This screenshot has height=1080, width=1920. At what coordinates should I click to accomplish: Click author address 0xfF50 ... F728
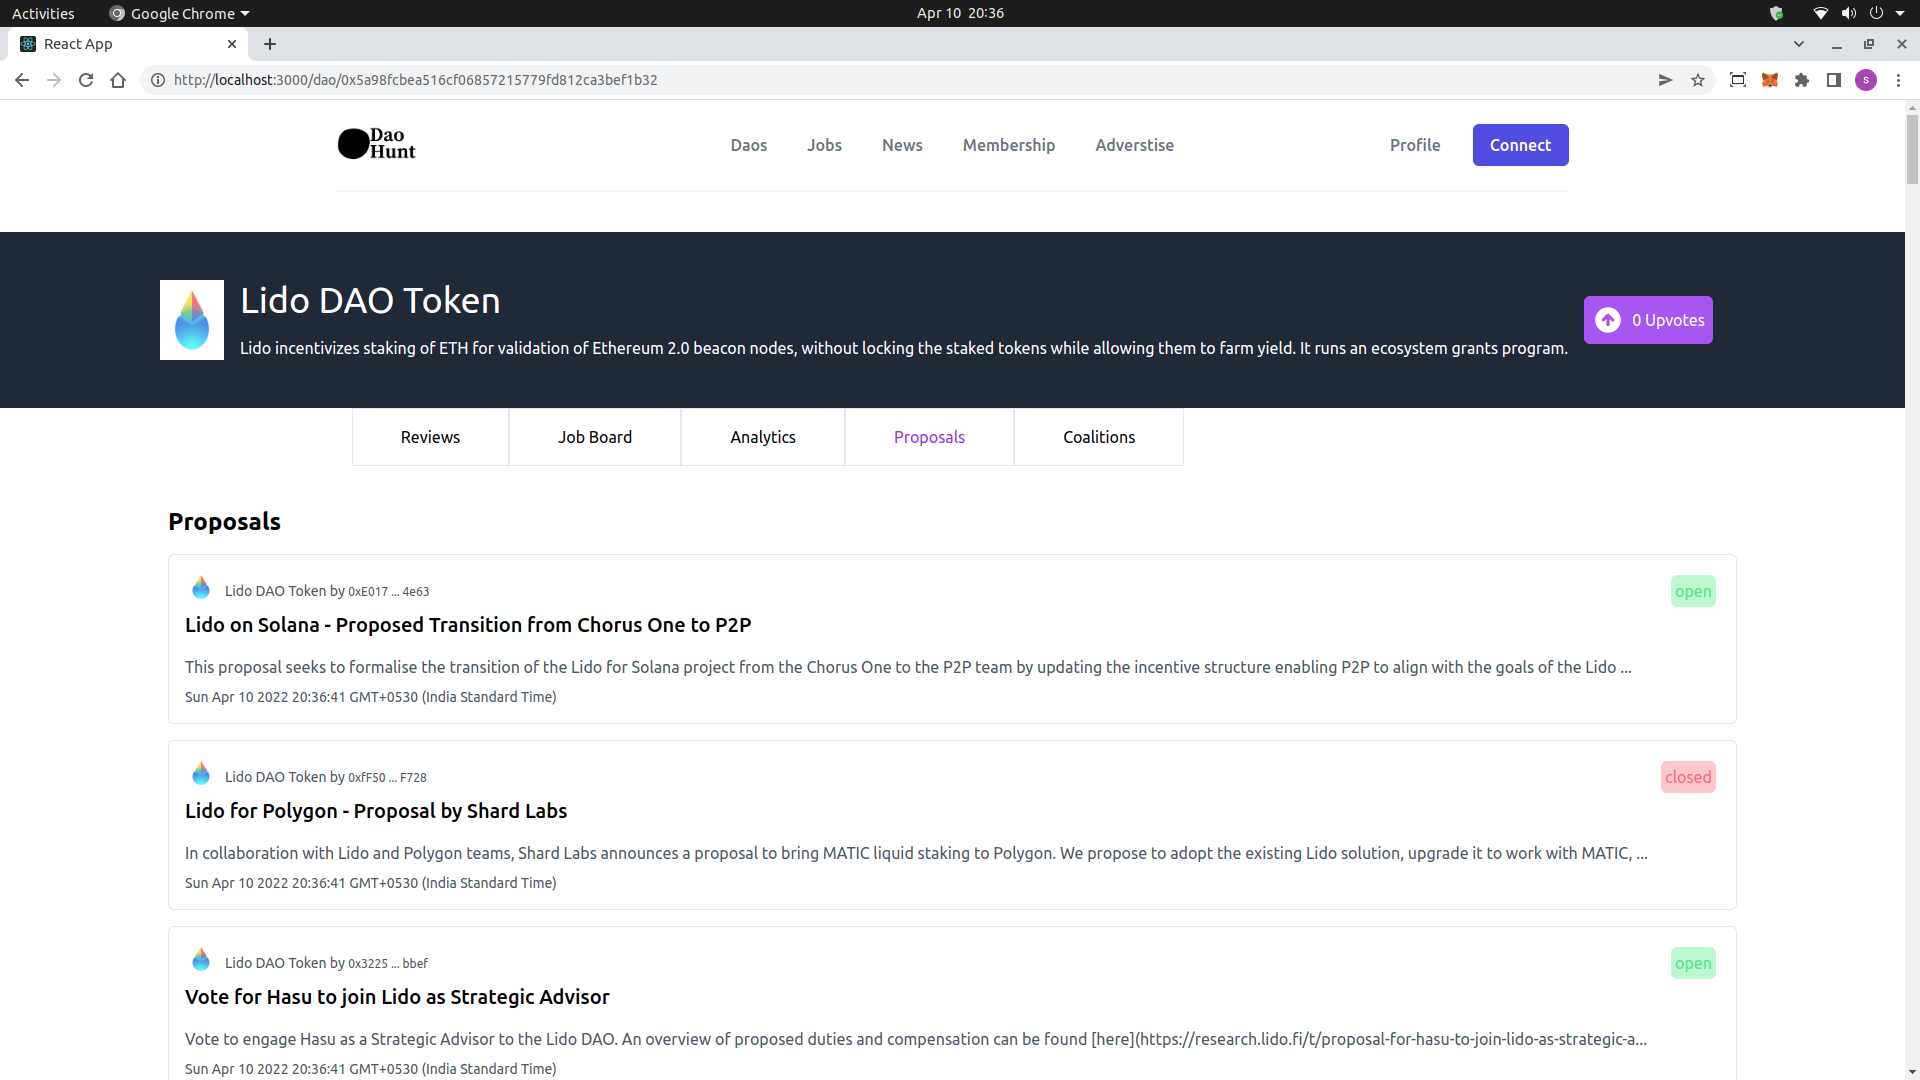(x=387, y=778)
